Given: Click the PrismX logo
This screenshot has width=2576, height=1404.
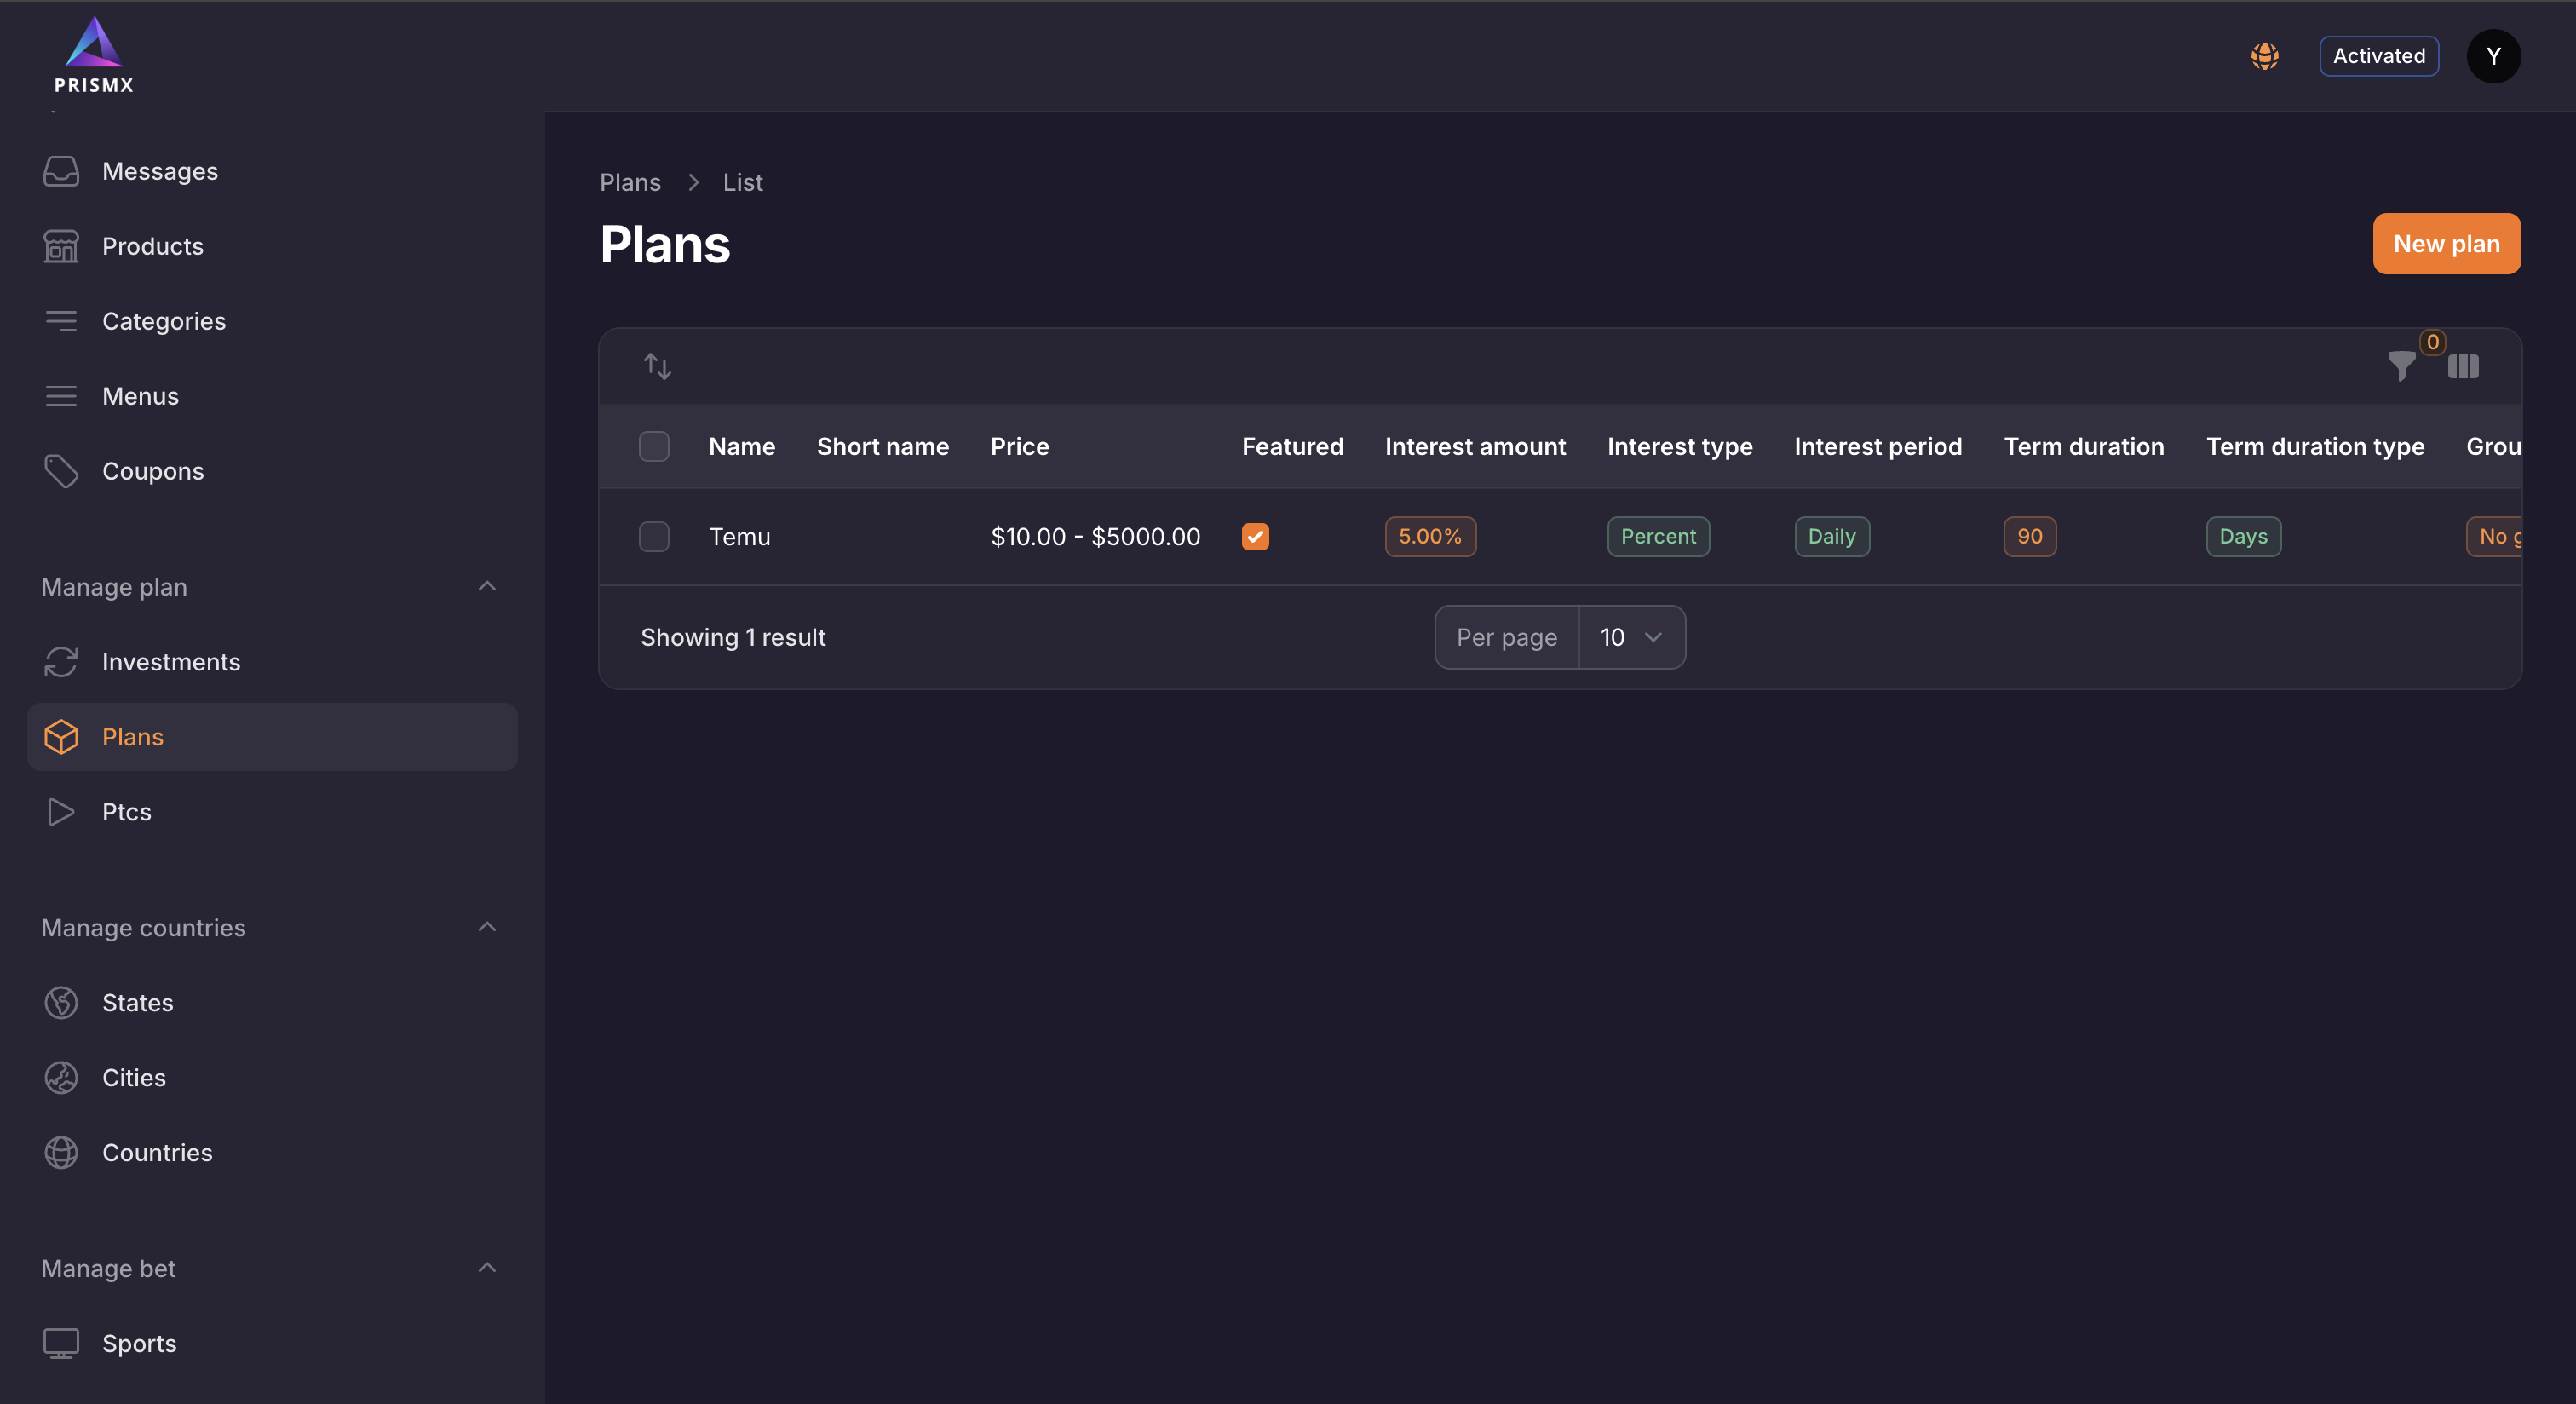Looking at the screenshot, I should coord(94,56).
